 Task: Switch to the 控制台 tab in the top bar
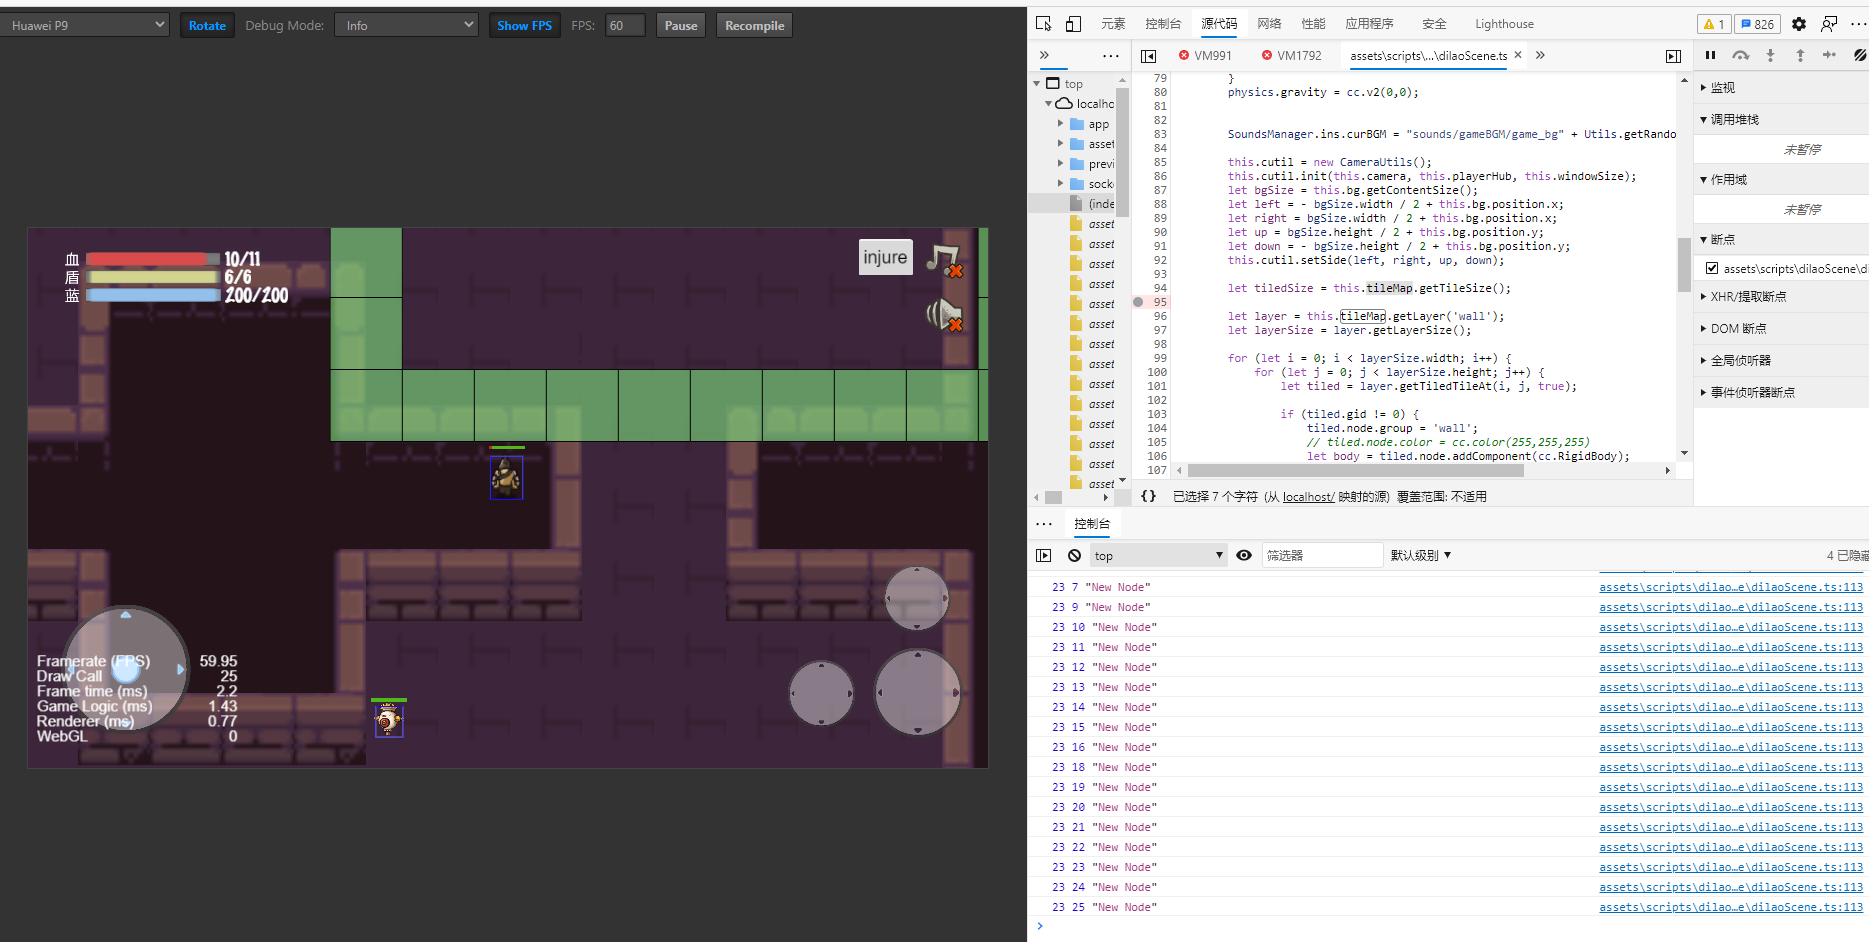pyautogui.click(x=1163, y=24)
